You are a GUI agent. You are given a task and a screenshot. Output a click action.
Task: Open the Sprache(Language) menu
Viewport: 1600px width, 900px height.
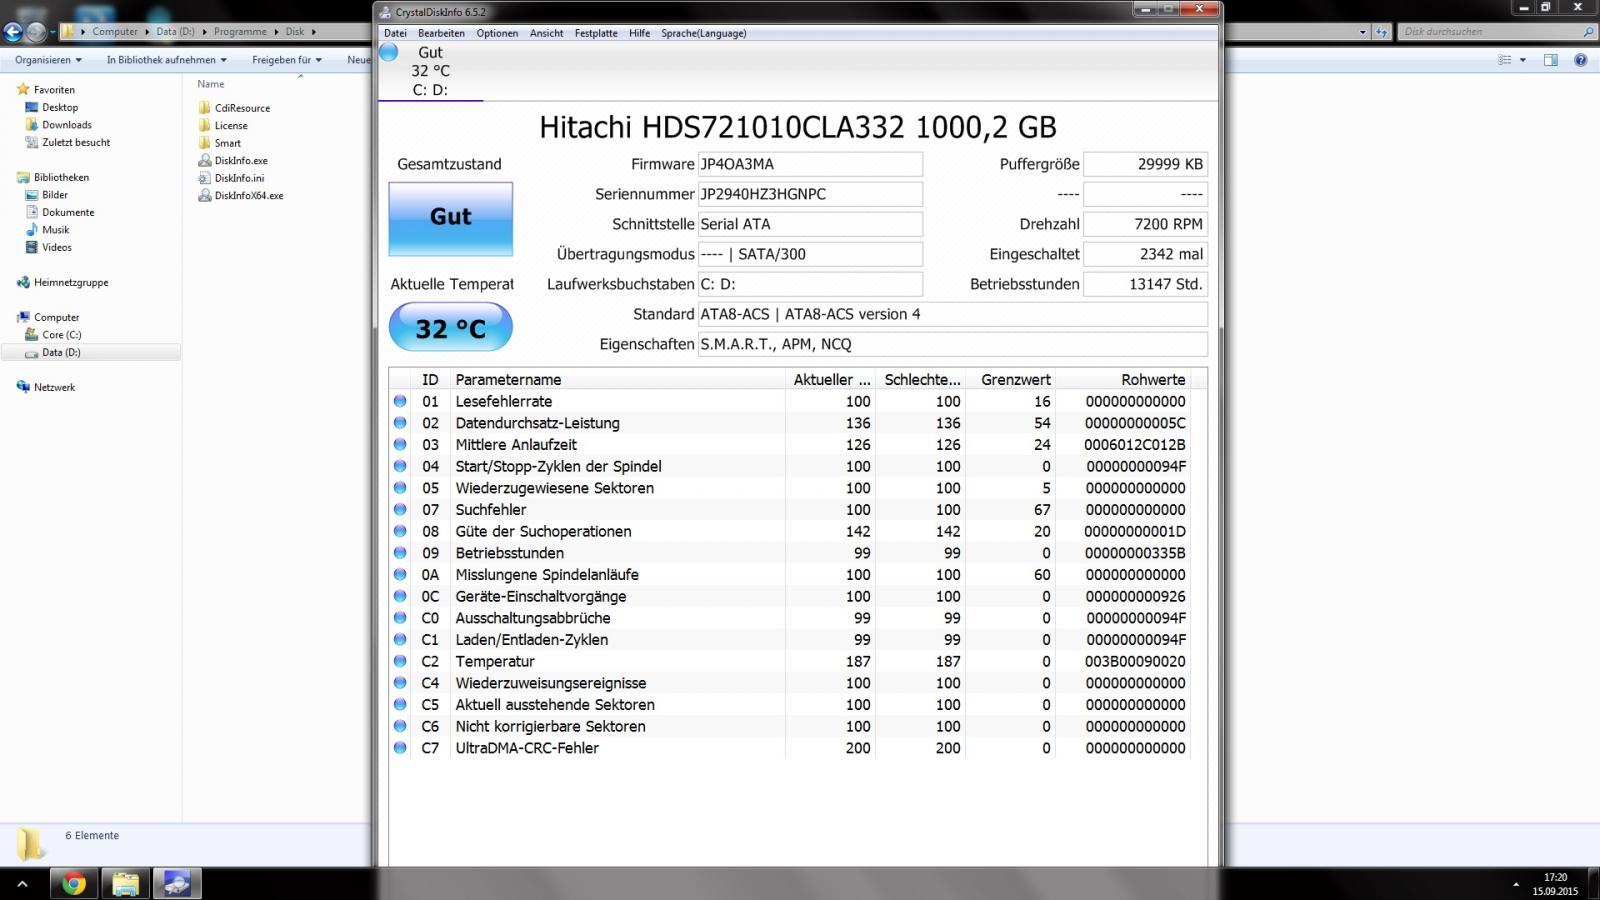(x=704, y=33)
